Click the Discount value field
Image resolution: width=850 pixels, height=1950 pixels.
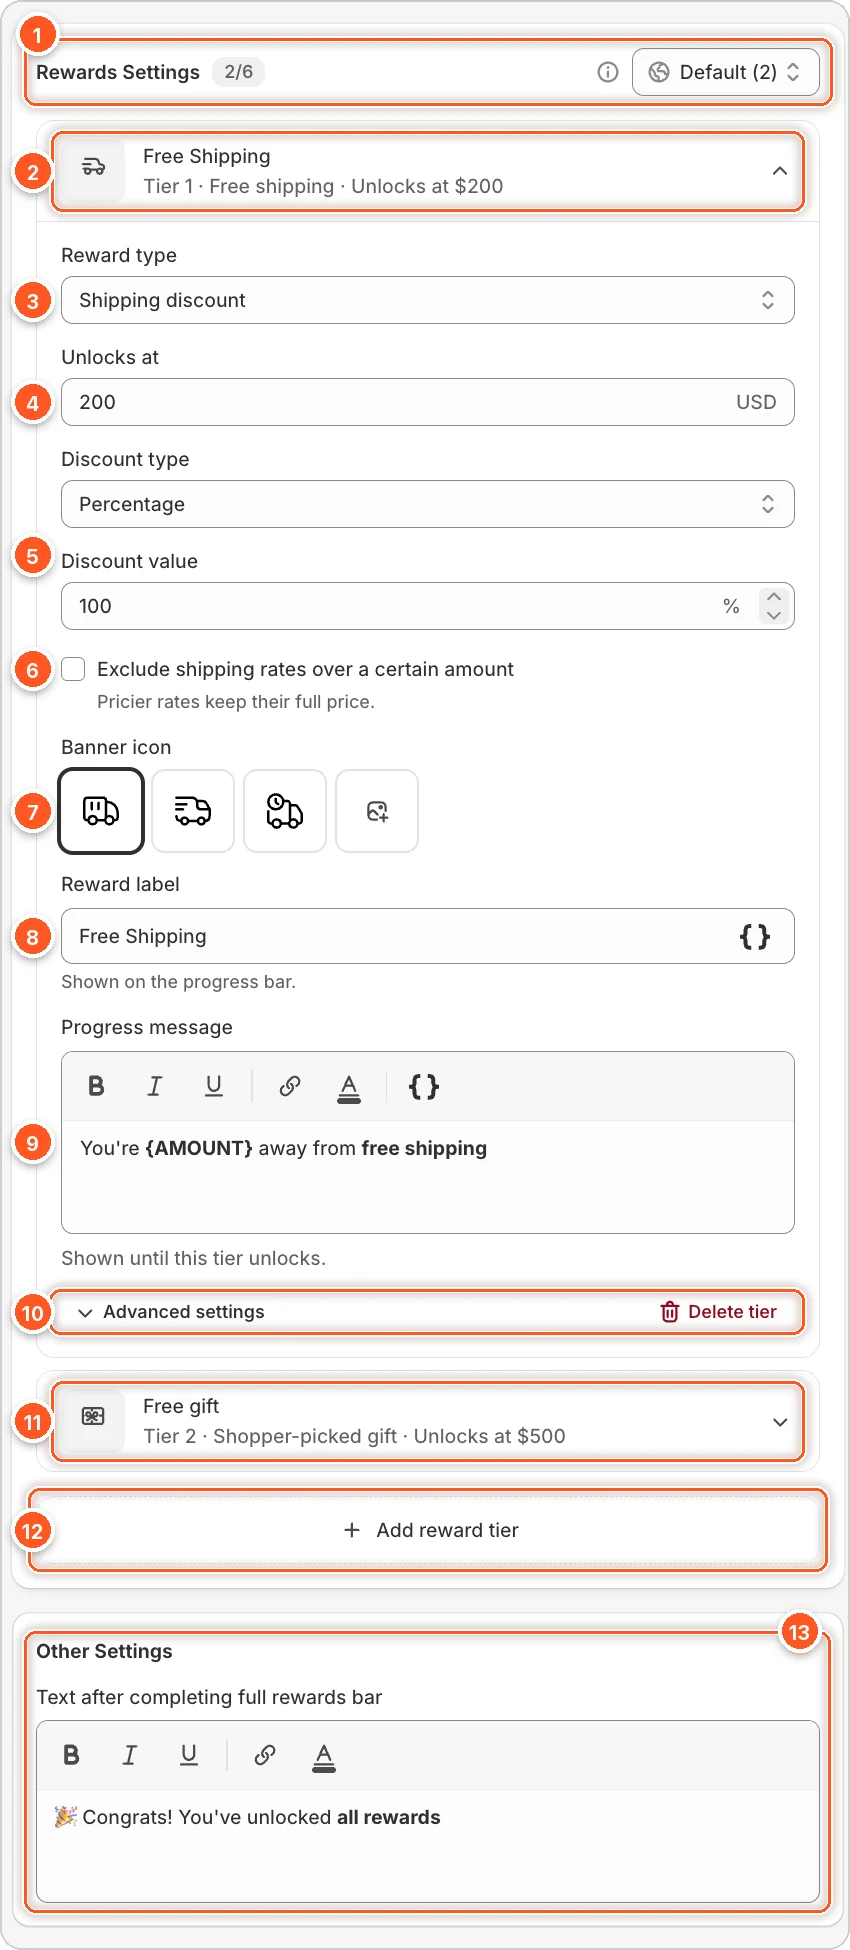click(428, 606)
